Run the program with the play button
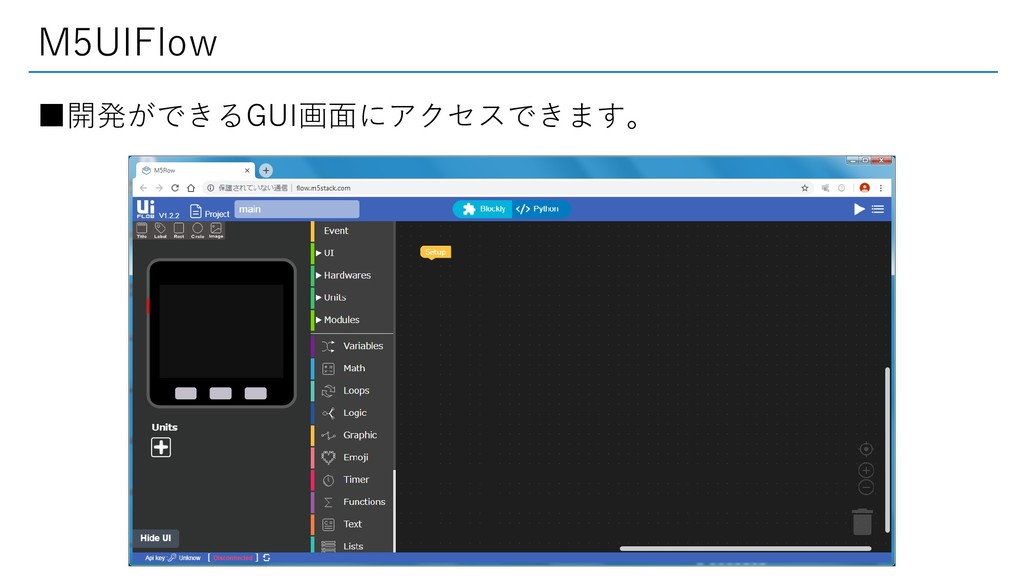The width and height of the screenshot is (1024, 576). 859,209
